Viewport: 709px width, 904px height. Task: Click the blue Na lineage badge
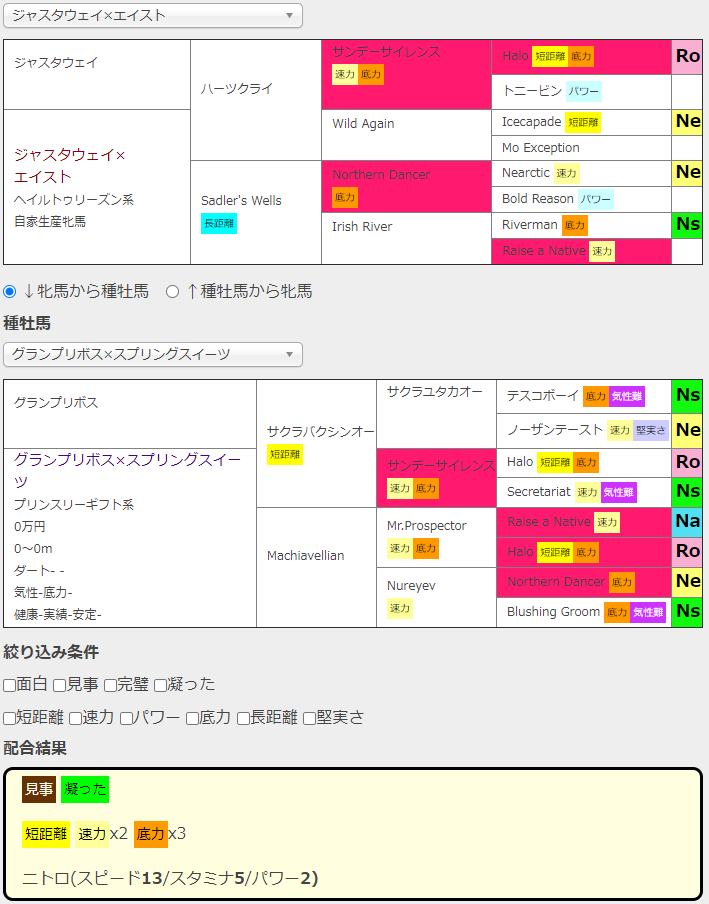coord(687,522)
